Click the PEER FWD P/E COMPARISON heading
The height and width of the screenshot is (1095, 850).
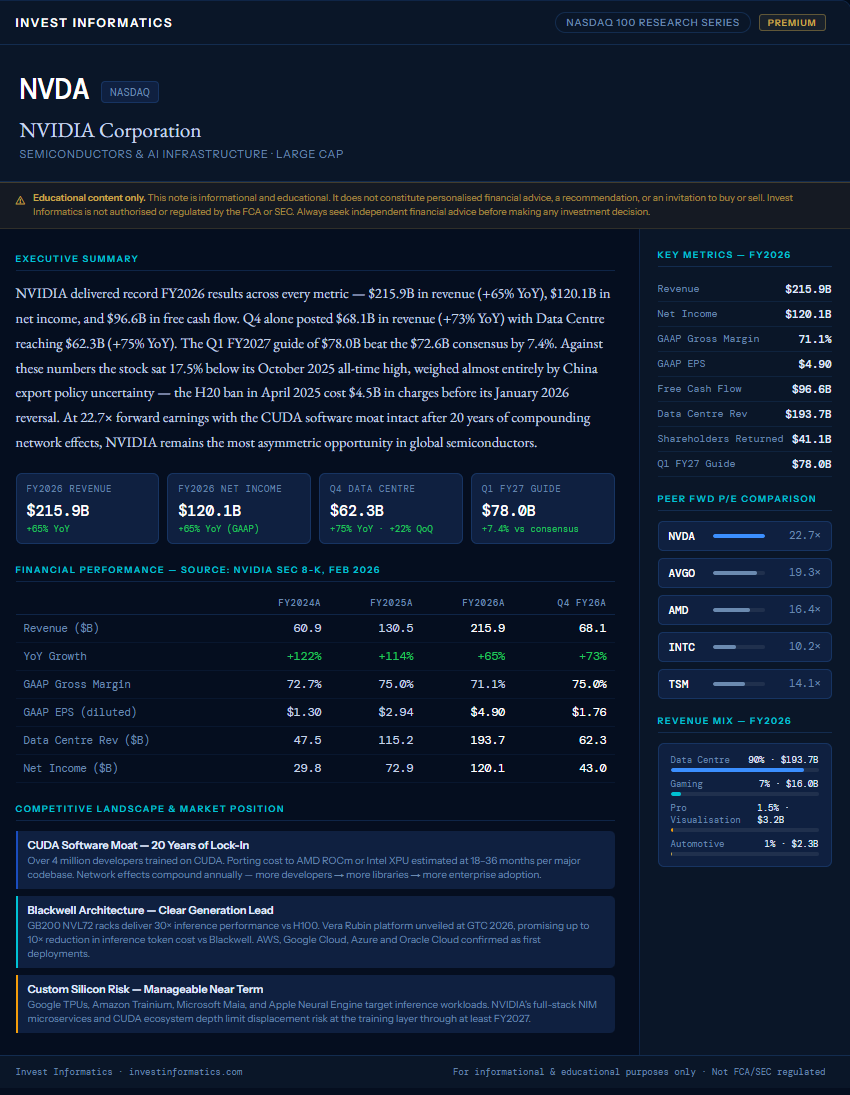(x=736, y=499)
